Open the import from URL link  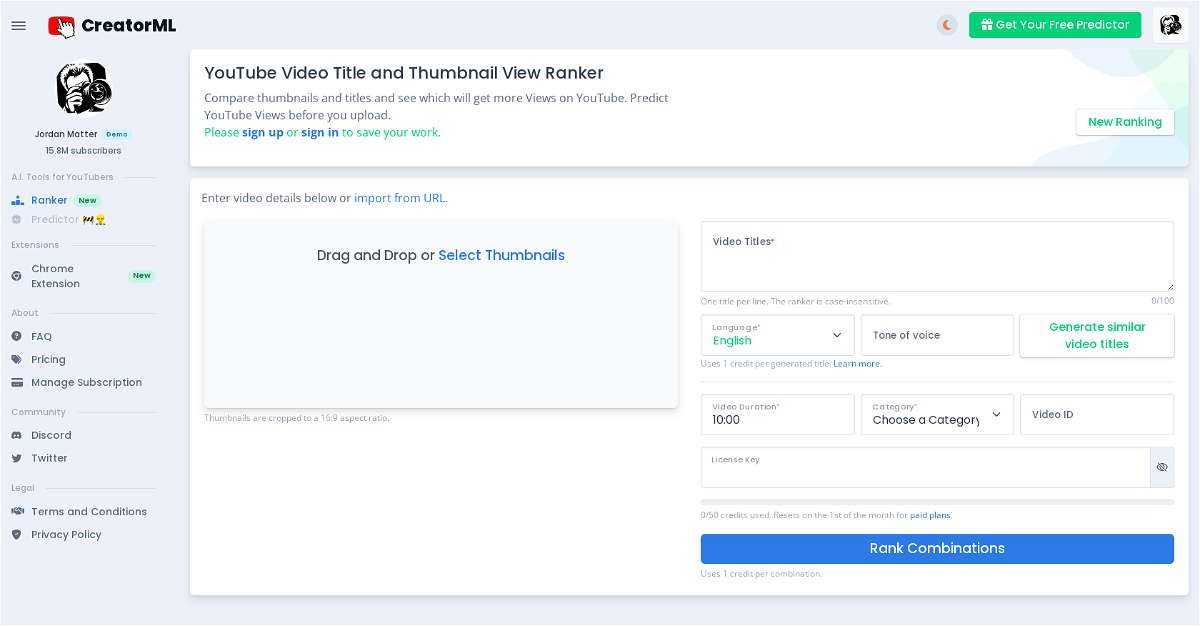tap(399, 198)
